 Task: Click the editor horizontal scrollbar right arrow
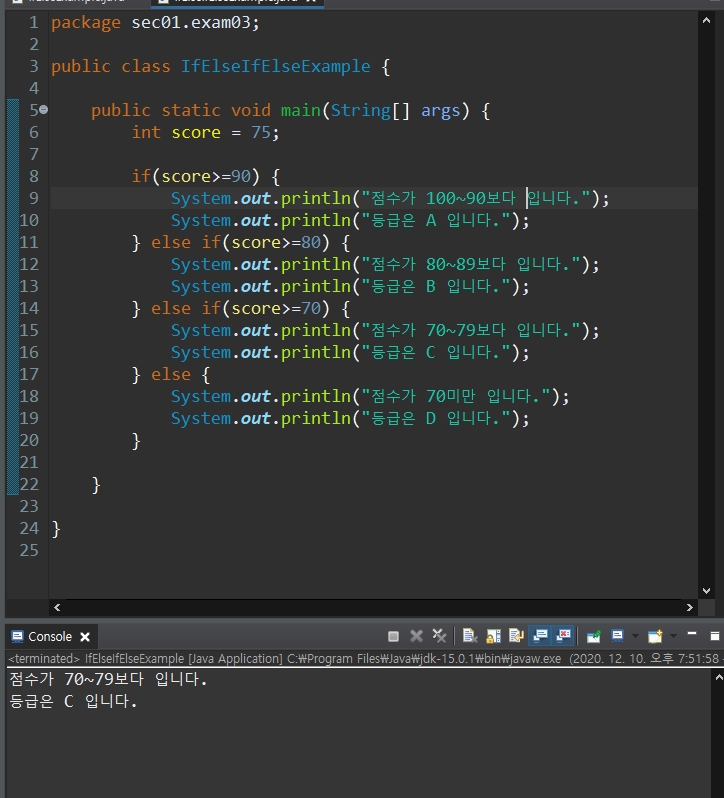[x=690, y=607]
